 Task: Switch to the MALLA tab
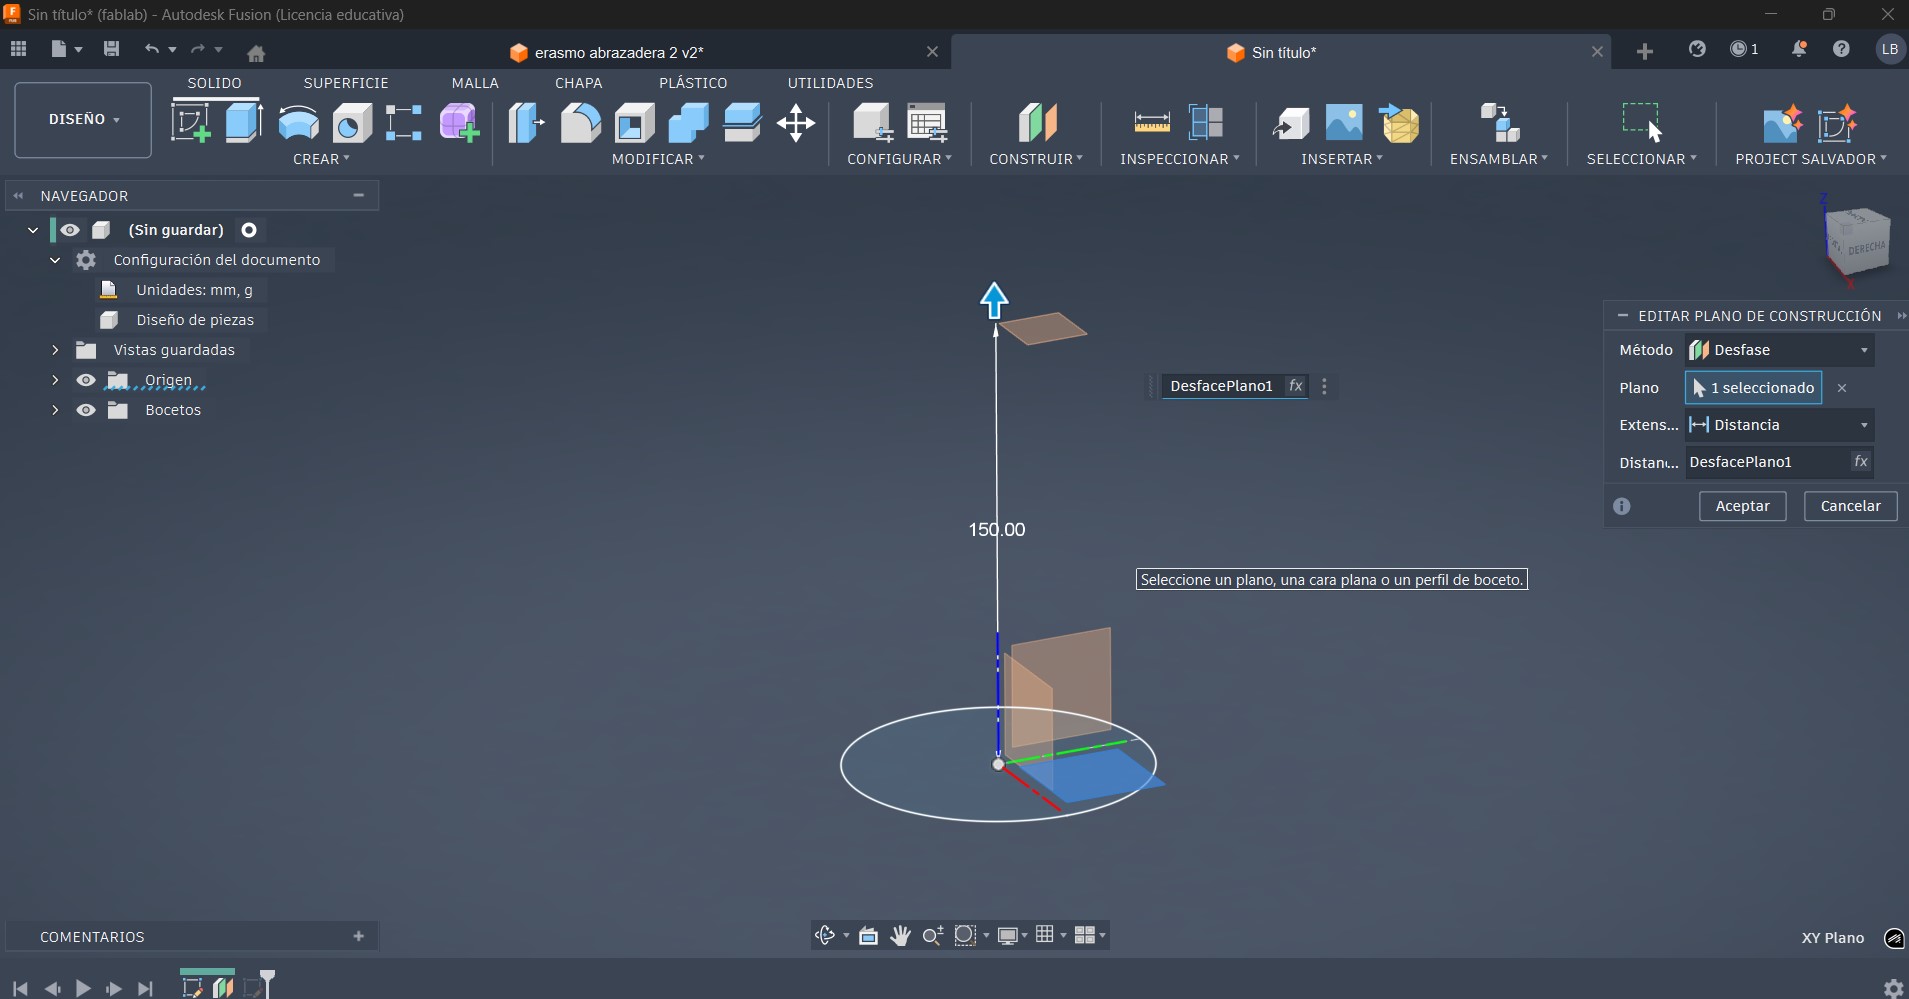pos(475,83)
